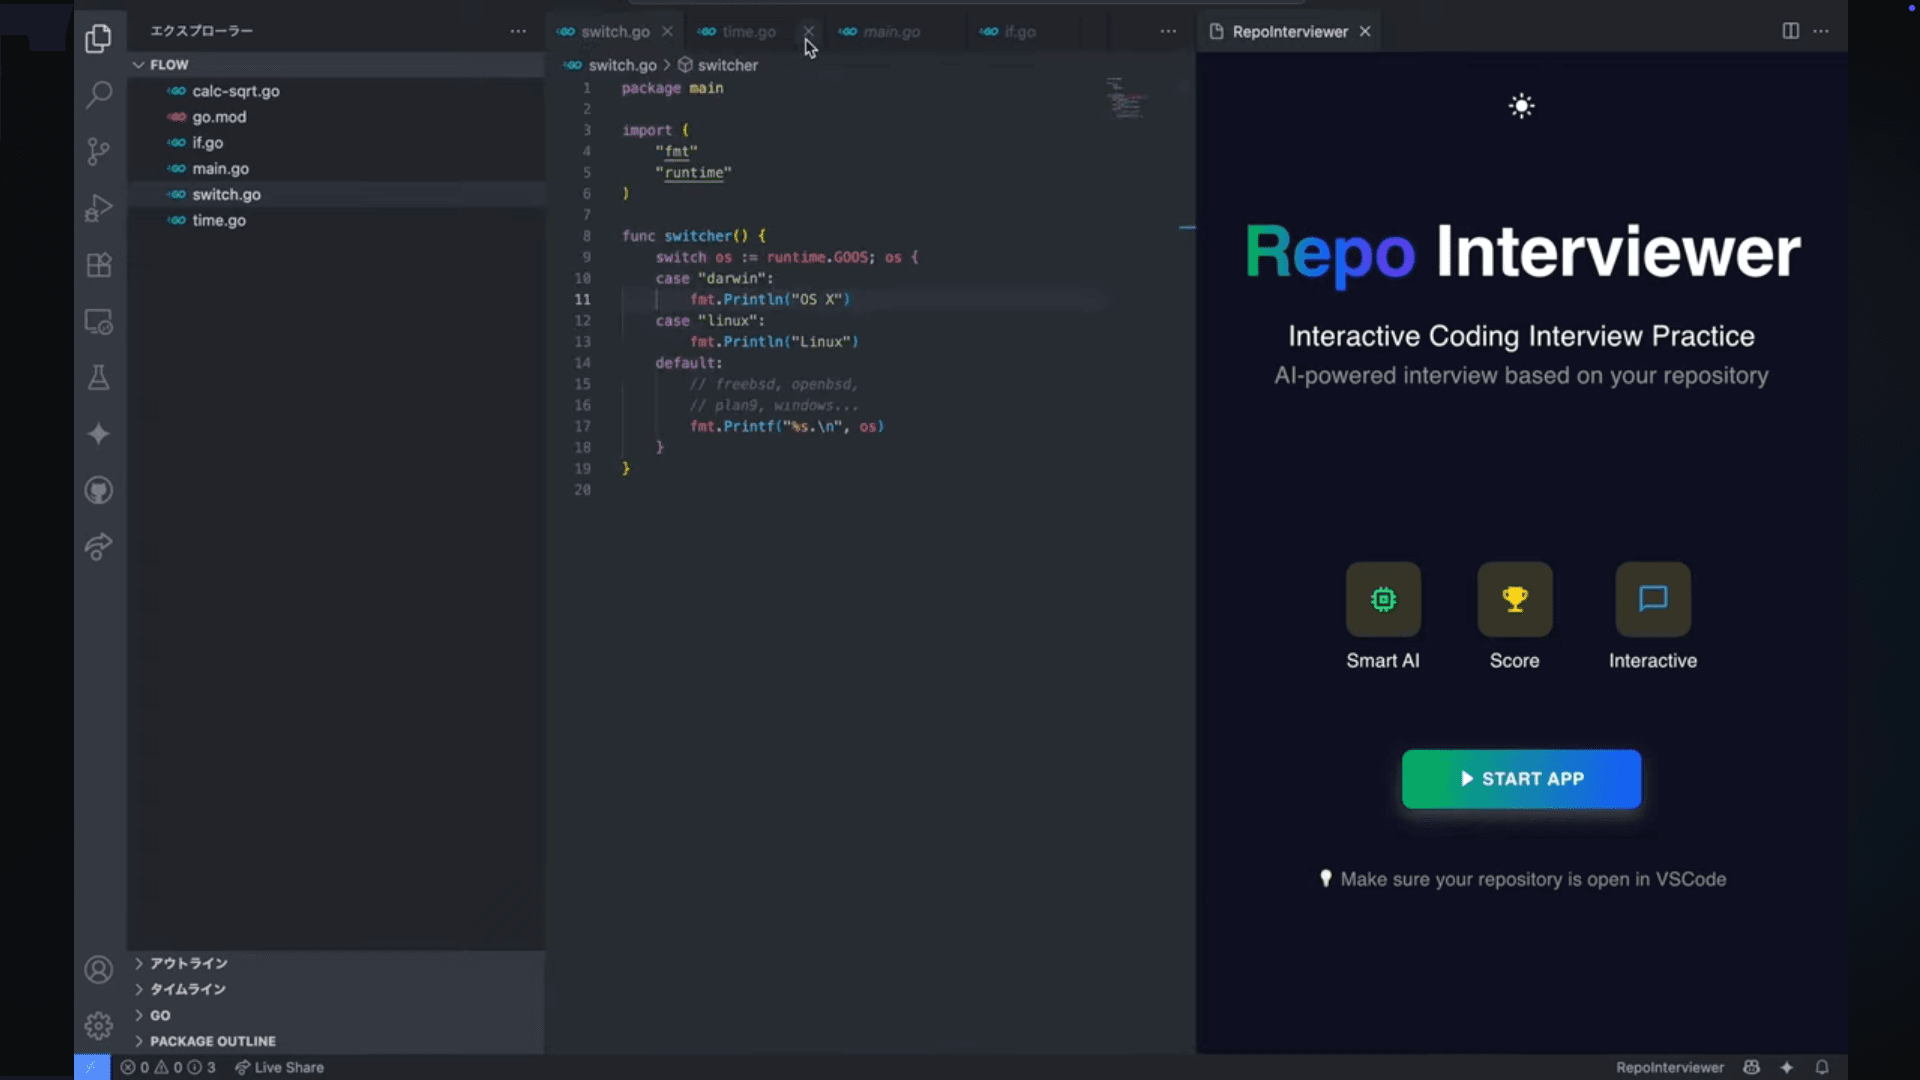Open the Testing flask view
The width and height of the screenshot is (1920, 1080).
click(x=98, y=378)
